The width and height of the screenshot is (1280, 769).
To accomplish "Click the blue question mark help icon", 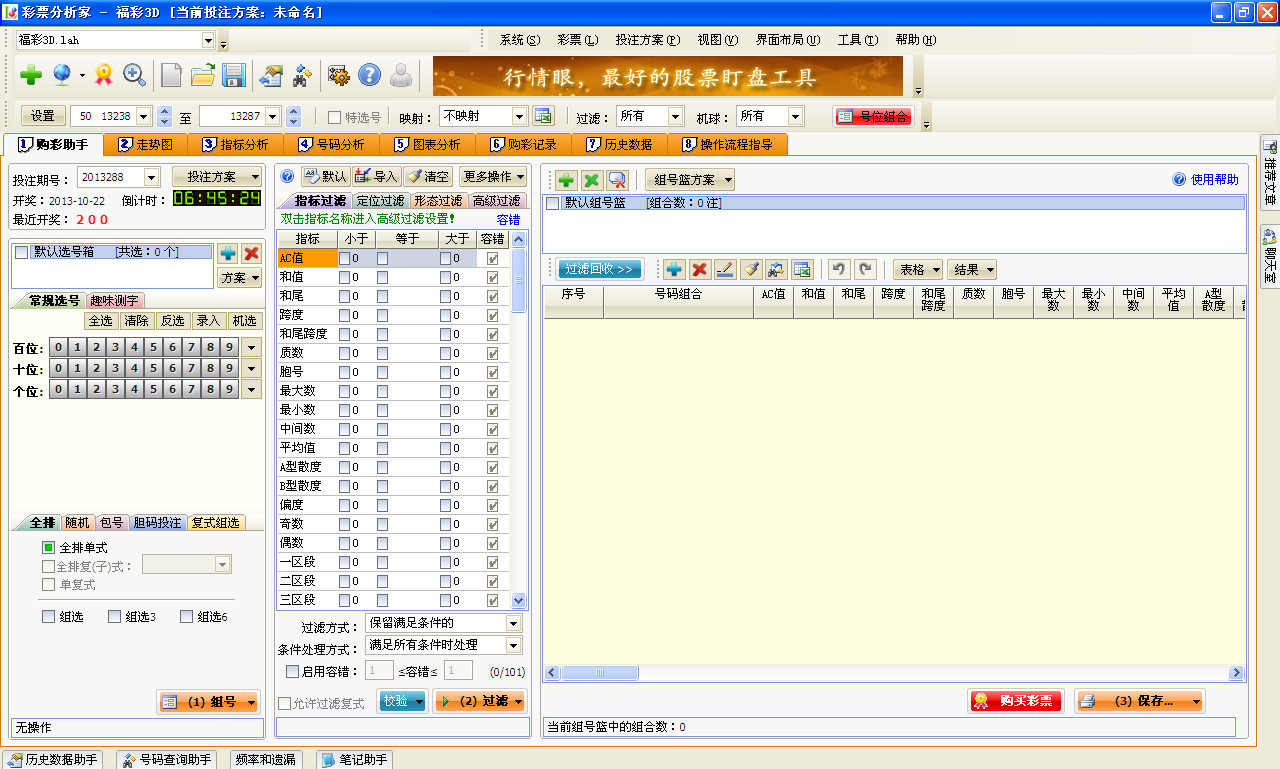I will 370,76.
